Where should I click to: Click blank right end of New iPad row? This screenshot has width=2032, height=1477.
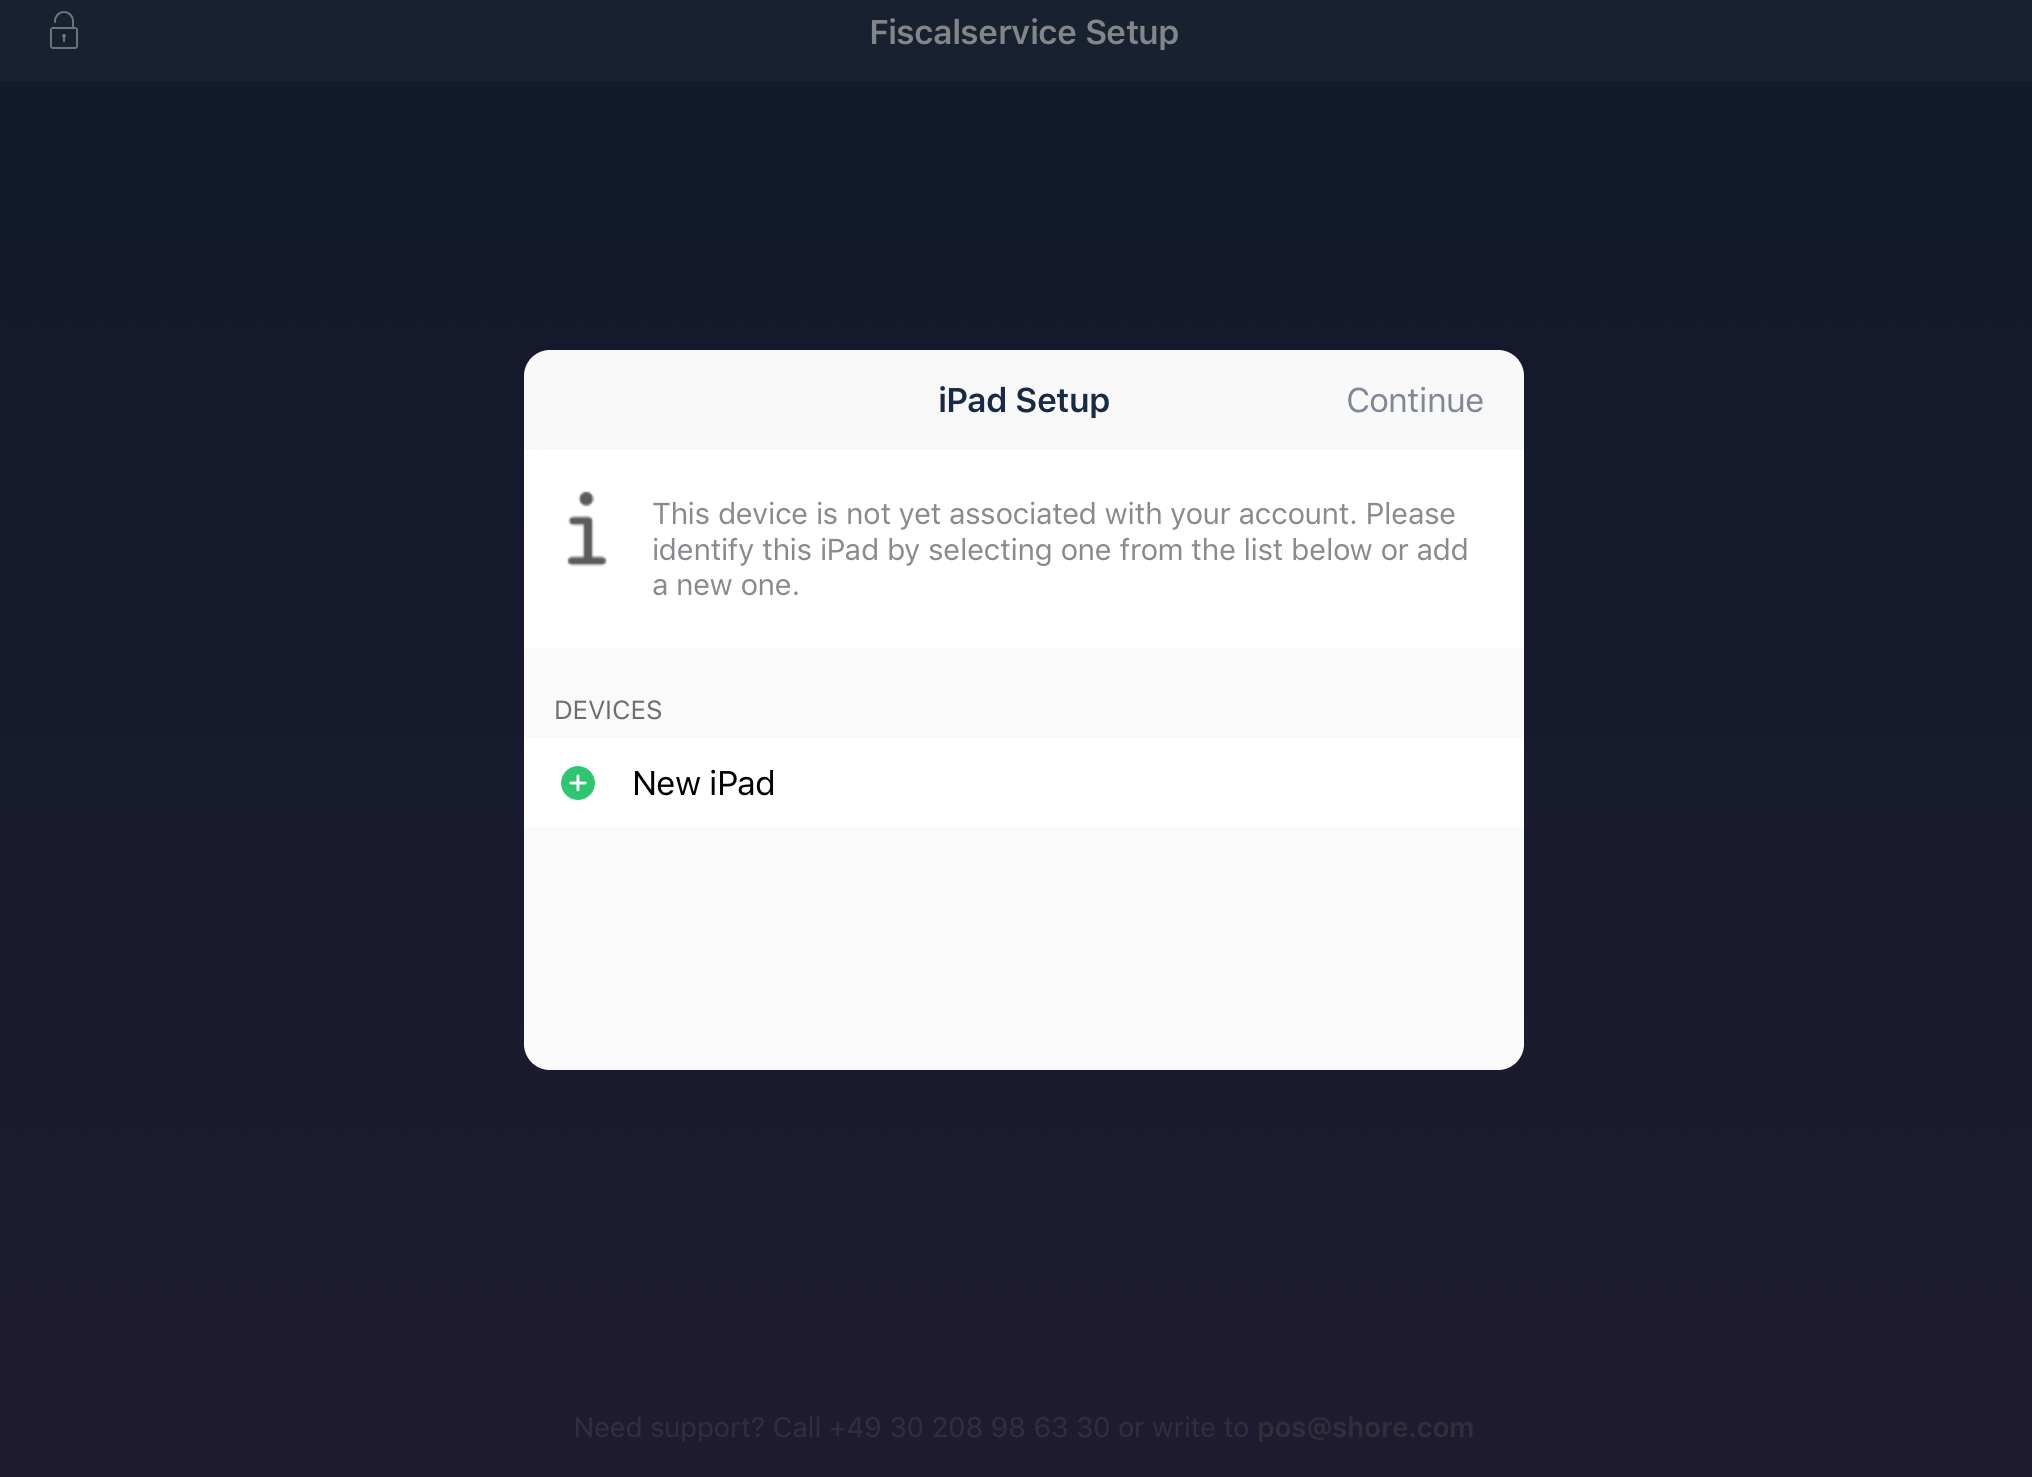coord(1300,783)
